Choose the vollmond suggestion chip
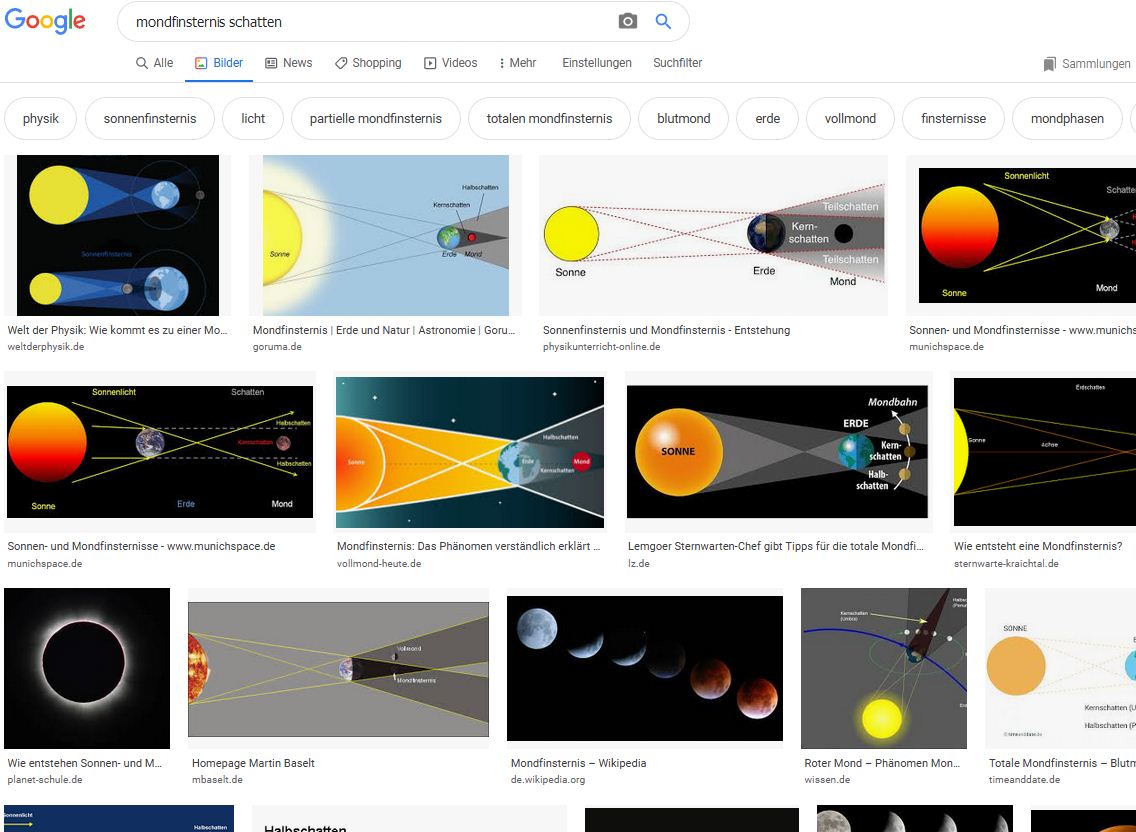The width and height of the screenshot is (1136, 832). (850, 118)
